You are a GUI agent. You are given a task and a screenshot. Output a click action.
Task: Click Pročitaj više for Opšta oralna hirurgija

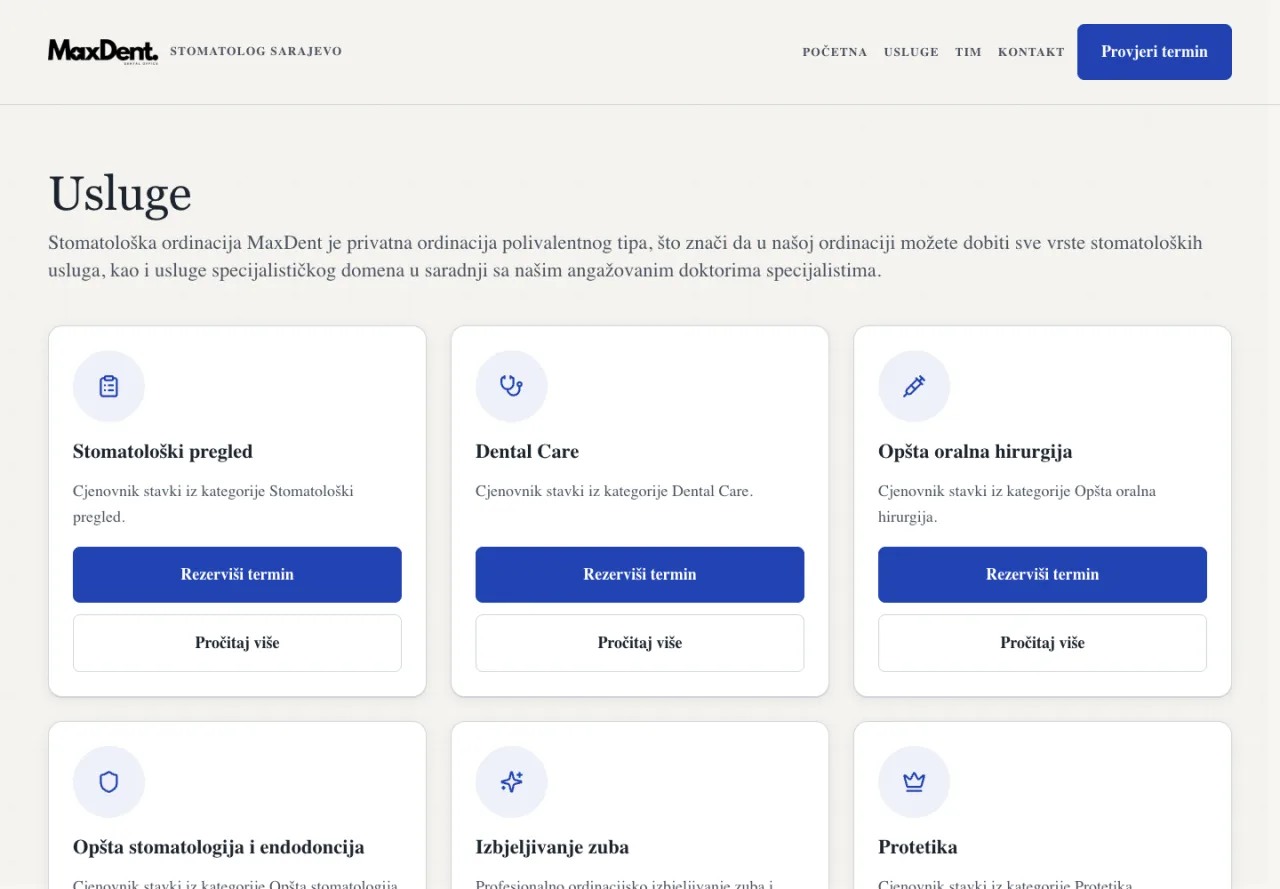[1042, 643]
